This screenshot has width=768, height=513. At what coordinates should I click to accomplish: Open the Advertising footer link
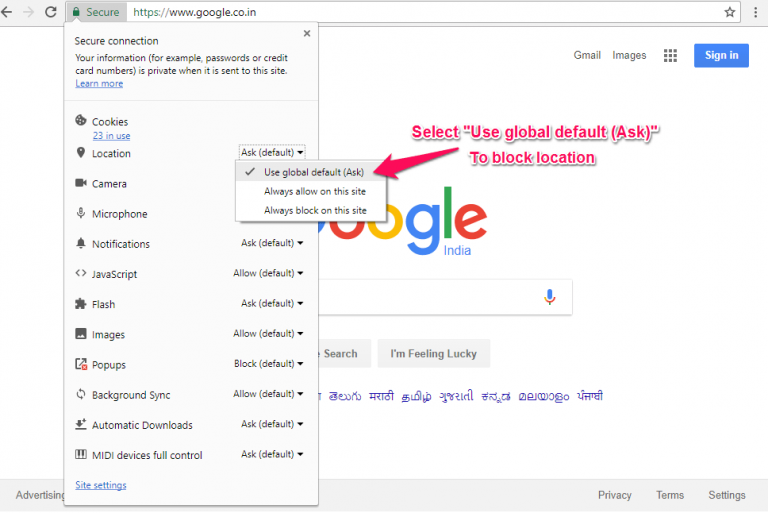(x=40, y=495)
